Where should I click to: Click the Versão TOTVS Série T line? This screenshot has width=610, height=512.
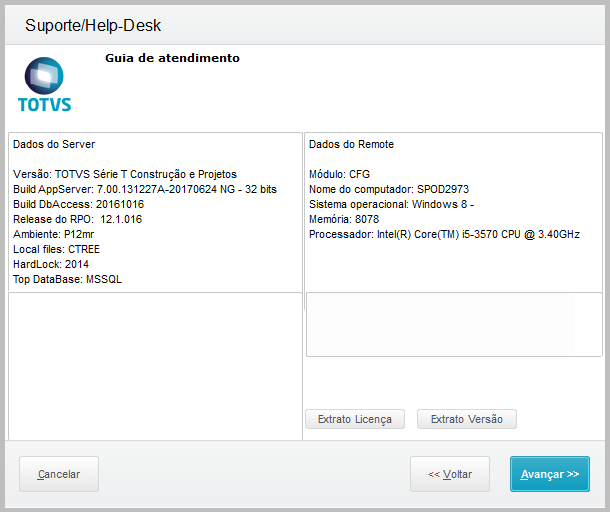[125, 174]
